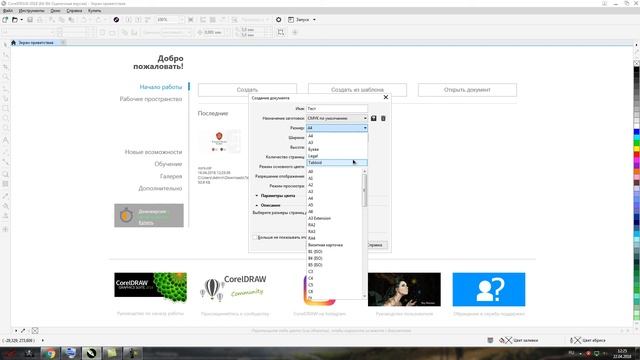Go to 'Начало работы' section

coord(161,87)
